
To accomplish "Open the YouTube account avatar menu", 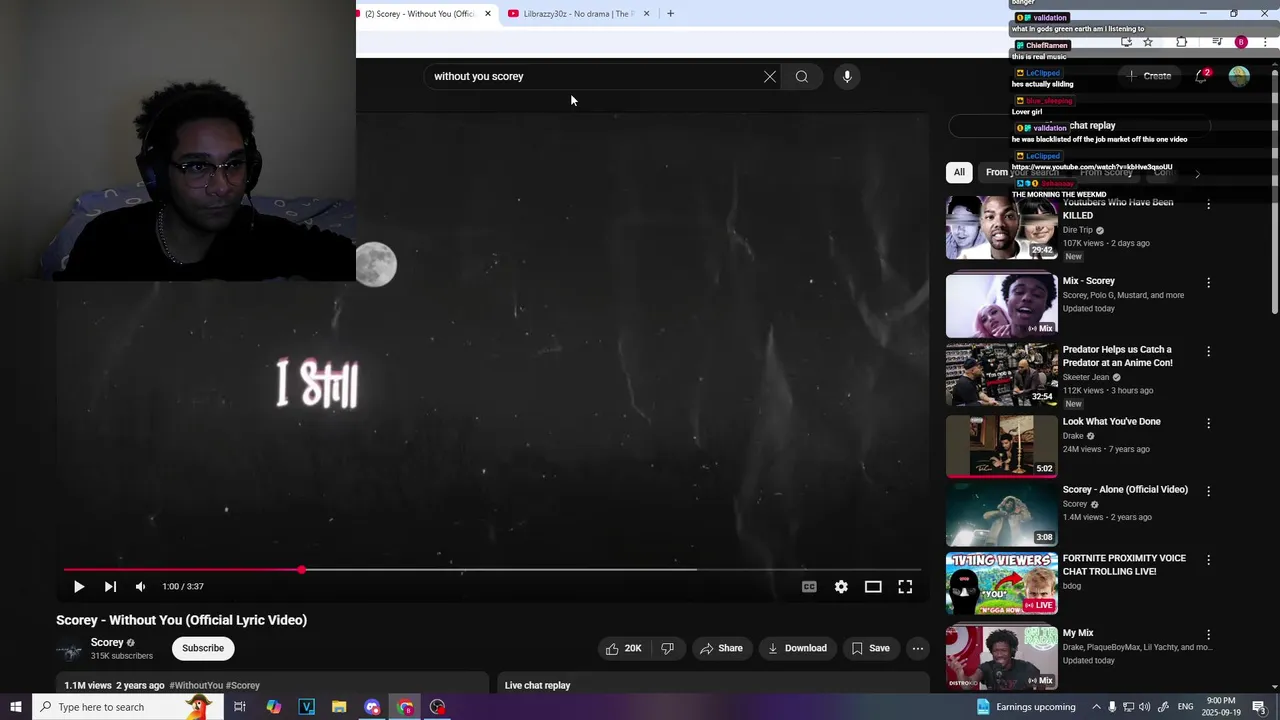I will pyautogui.click(x=1239, y=76).
